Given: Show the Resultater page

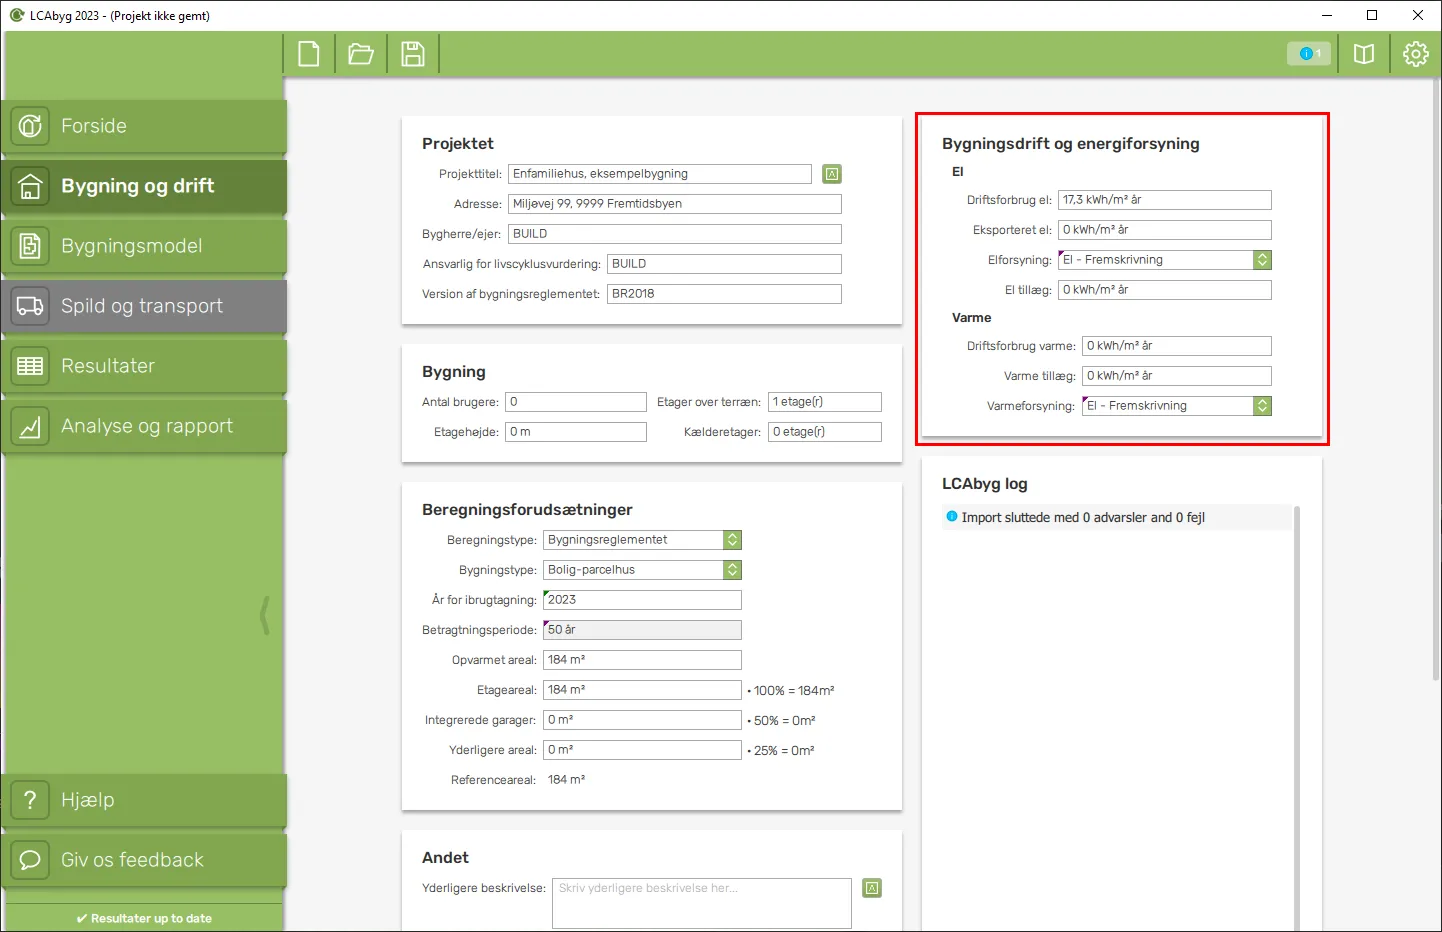Looking at the screenshot, I should coord(144,366).
